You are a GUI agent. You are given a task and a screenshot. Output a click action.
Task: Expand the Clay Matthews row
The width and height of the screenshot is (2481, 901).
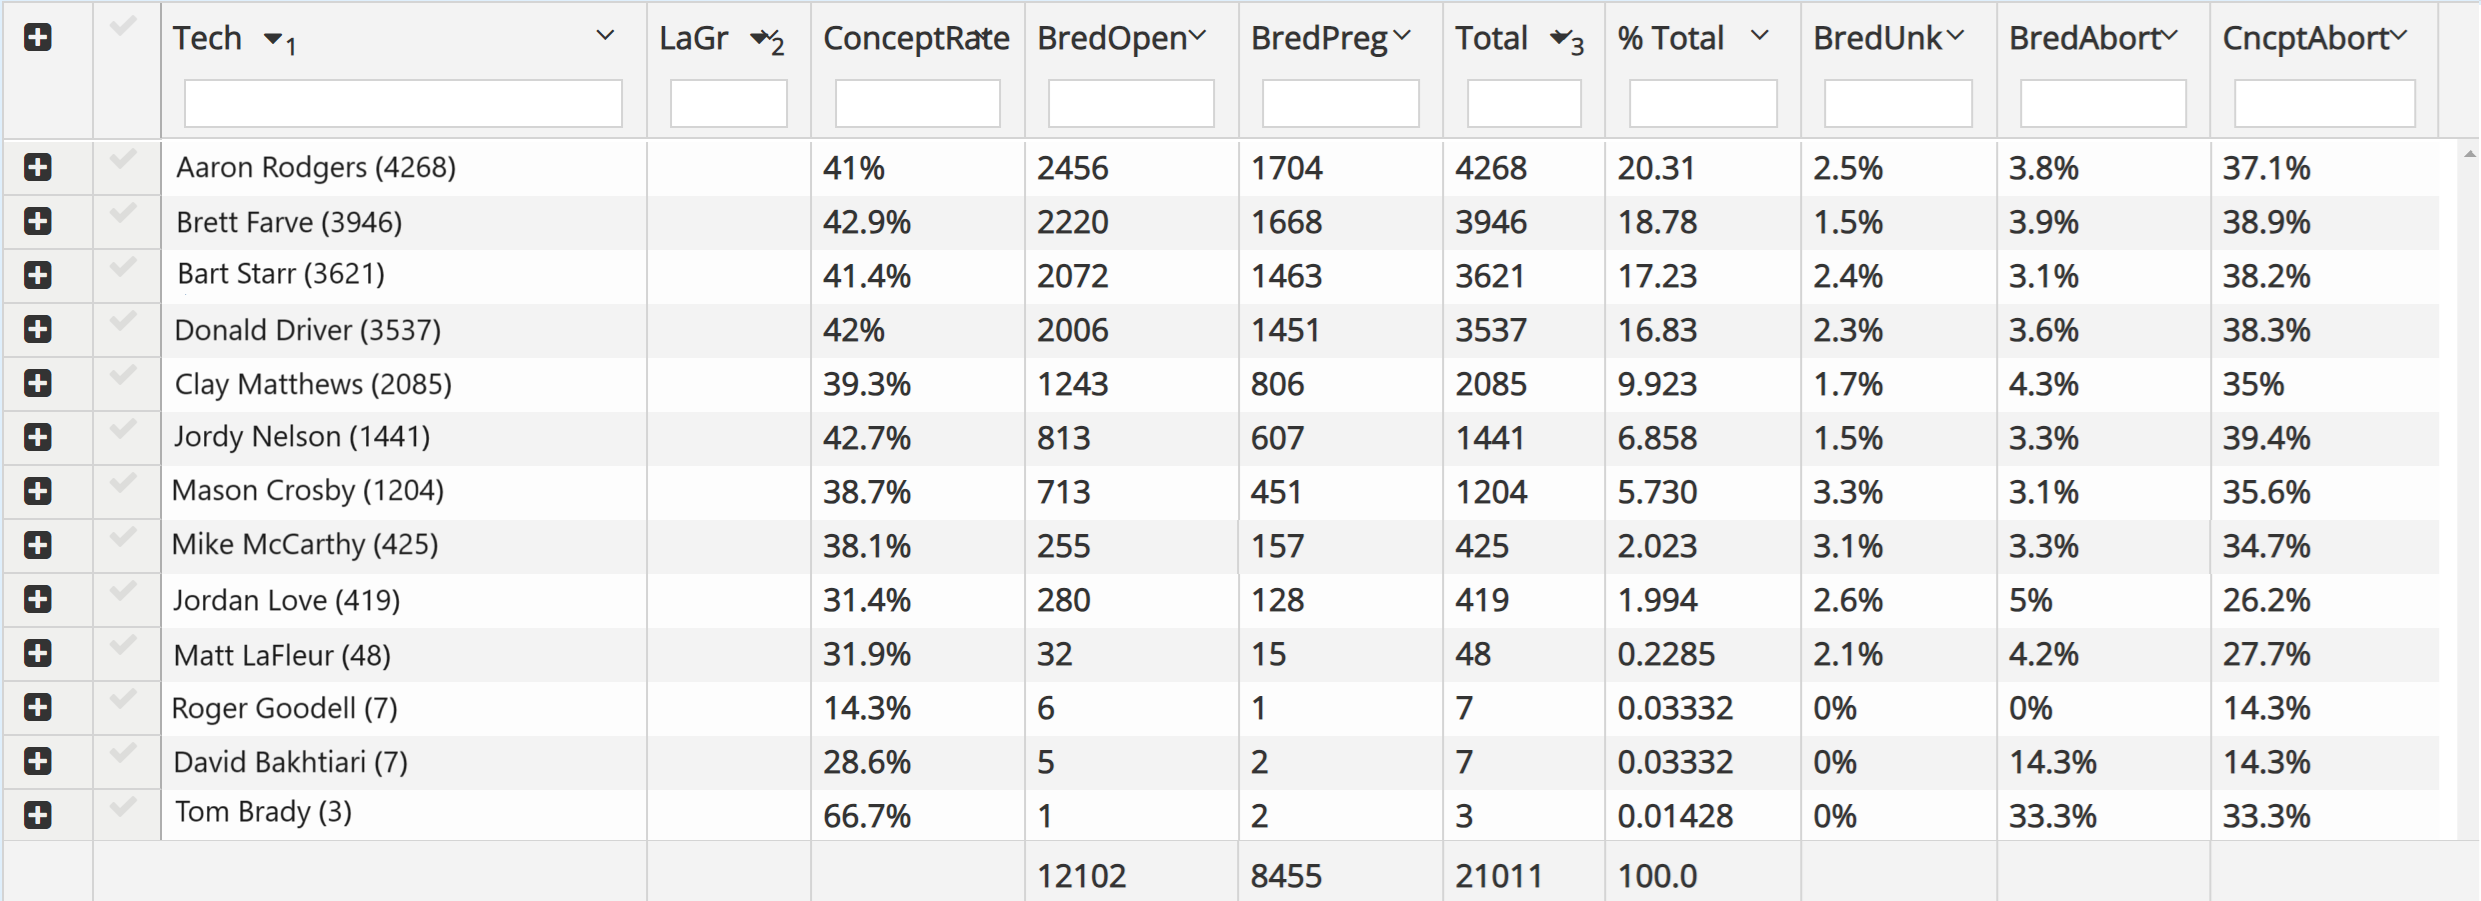coord(38,383)
